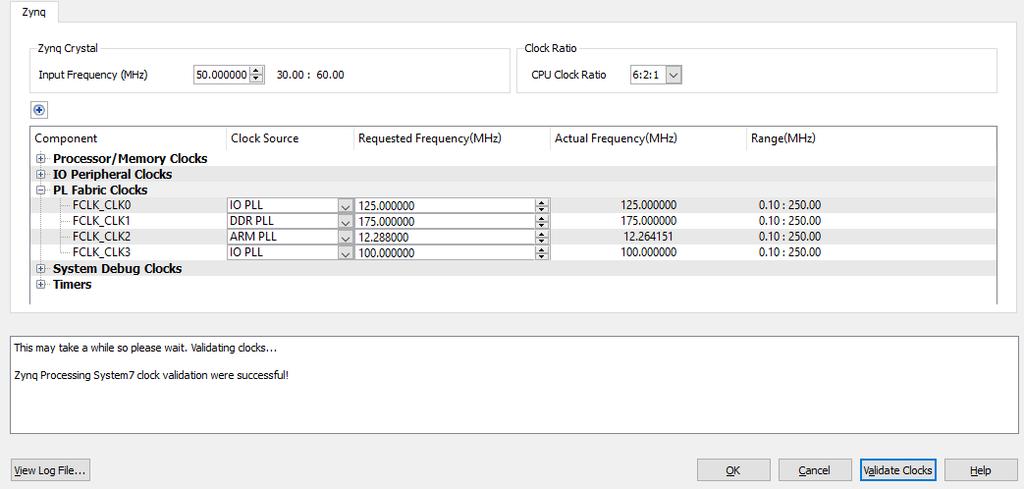This screenshot has height=489, width=1024.
Task: Click FCLK_CLK0 requested frequency field
Action: [445, 205]
